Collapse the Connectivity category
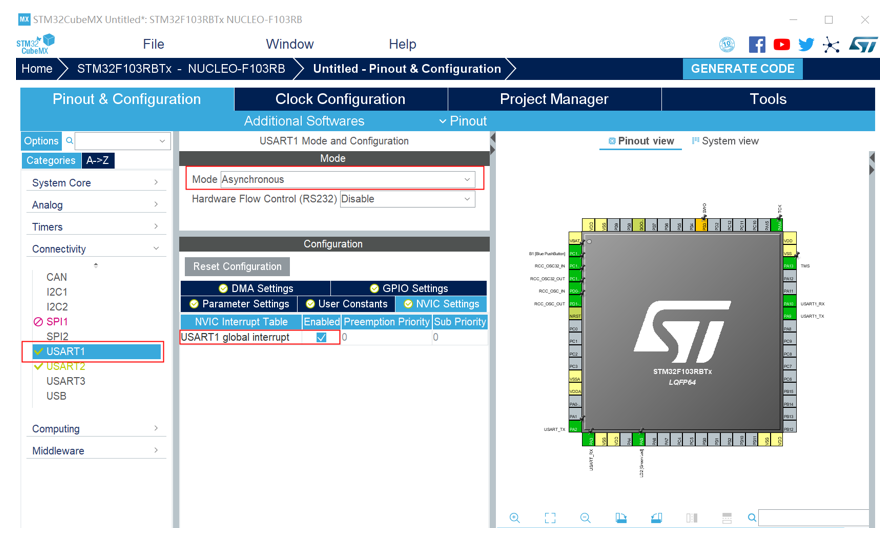 pyautogui.click(x=95, y=249)
